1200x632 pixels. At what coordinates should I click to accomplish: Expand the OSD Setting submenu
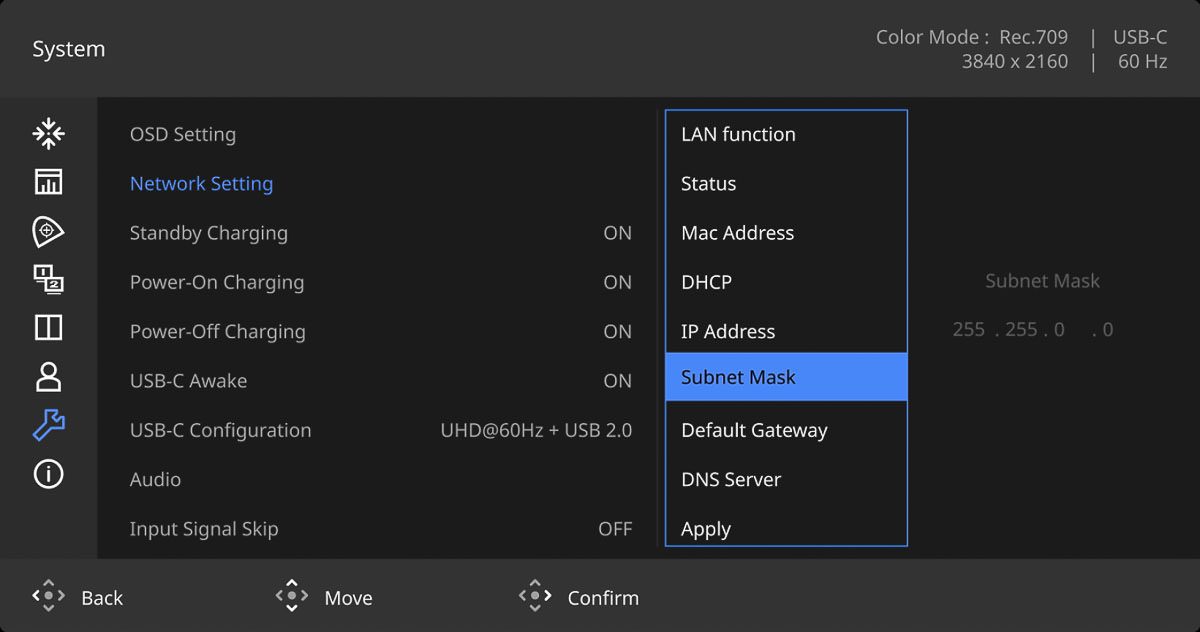(183, 135)
